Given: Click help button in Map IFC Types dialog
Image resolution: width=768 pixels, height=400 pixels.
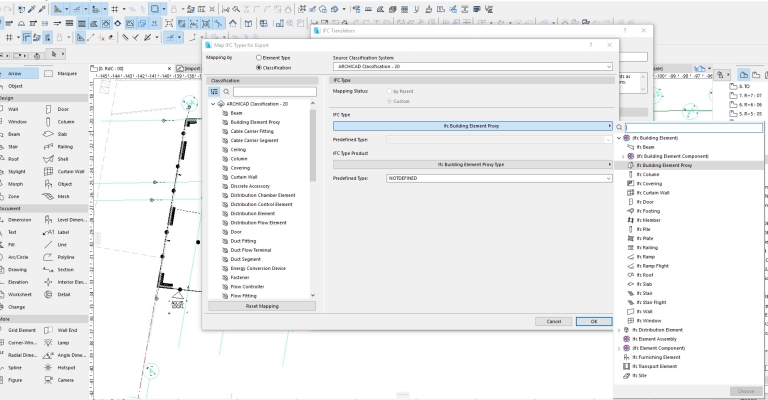Looking at the screenshot, I should click(x=591, y=45).
